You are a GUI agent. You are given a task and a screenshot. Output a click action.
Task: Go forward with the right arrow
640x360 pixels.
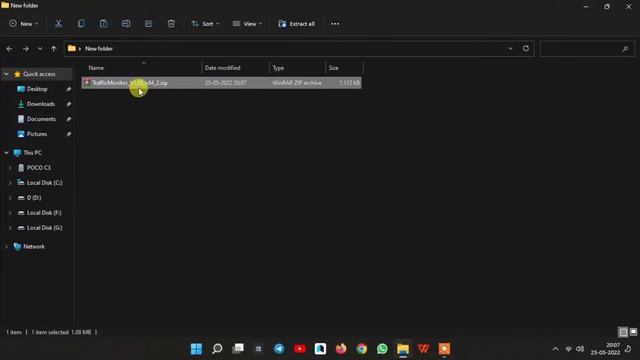point(25,49)
